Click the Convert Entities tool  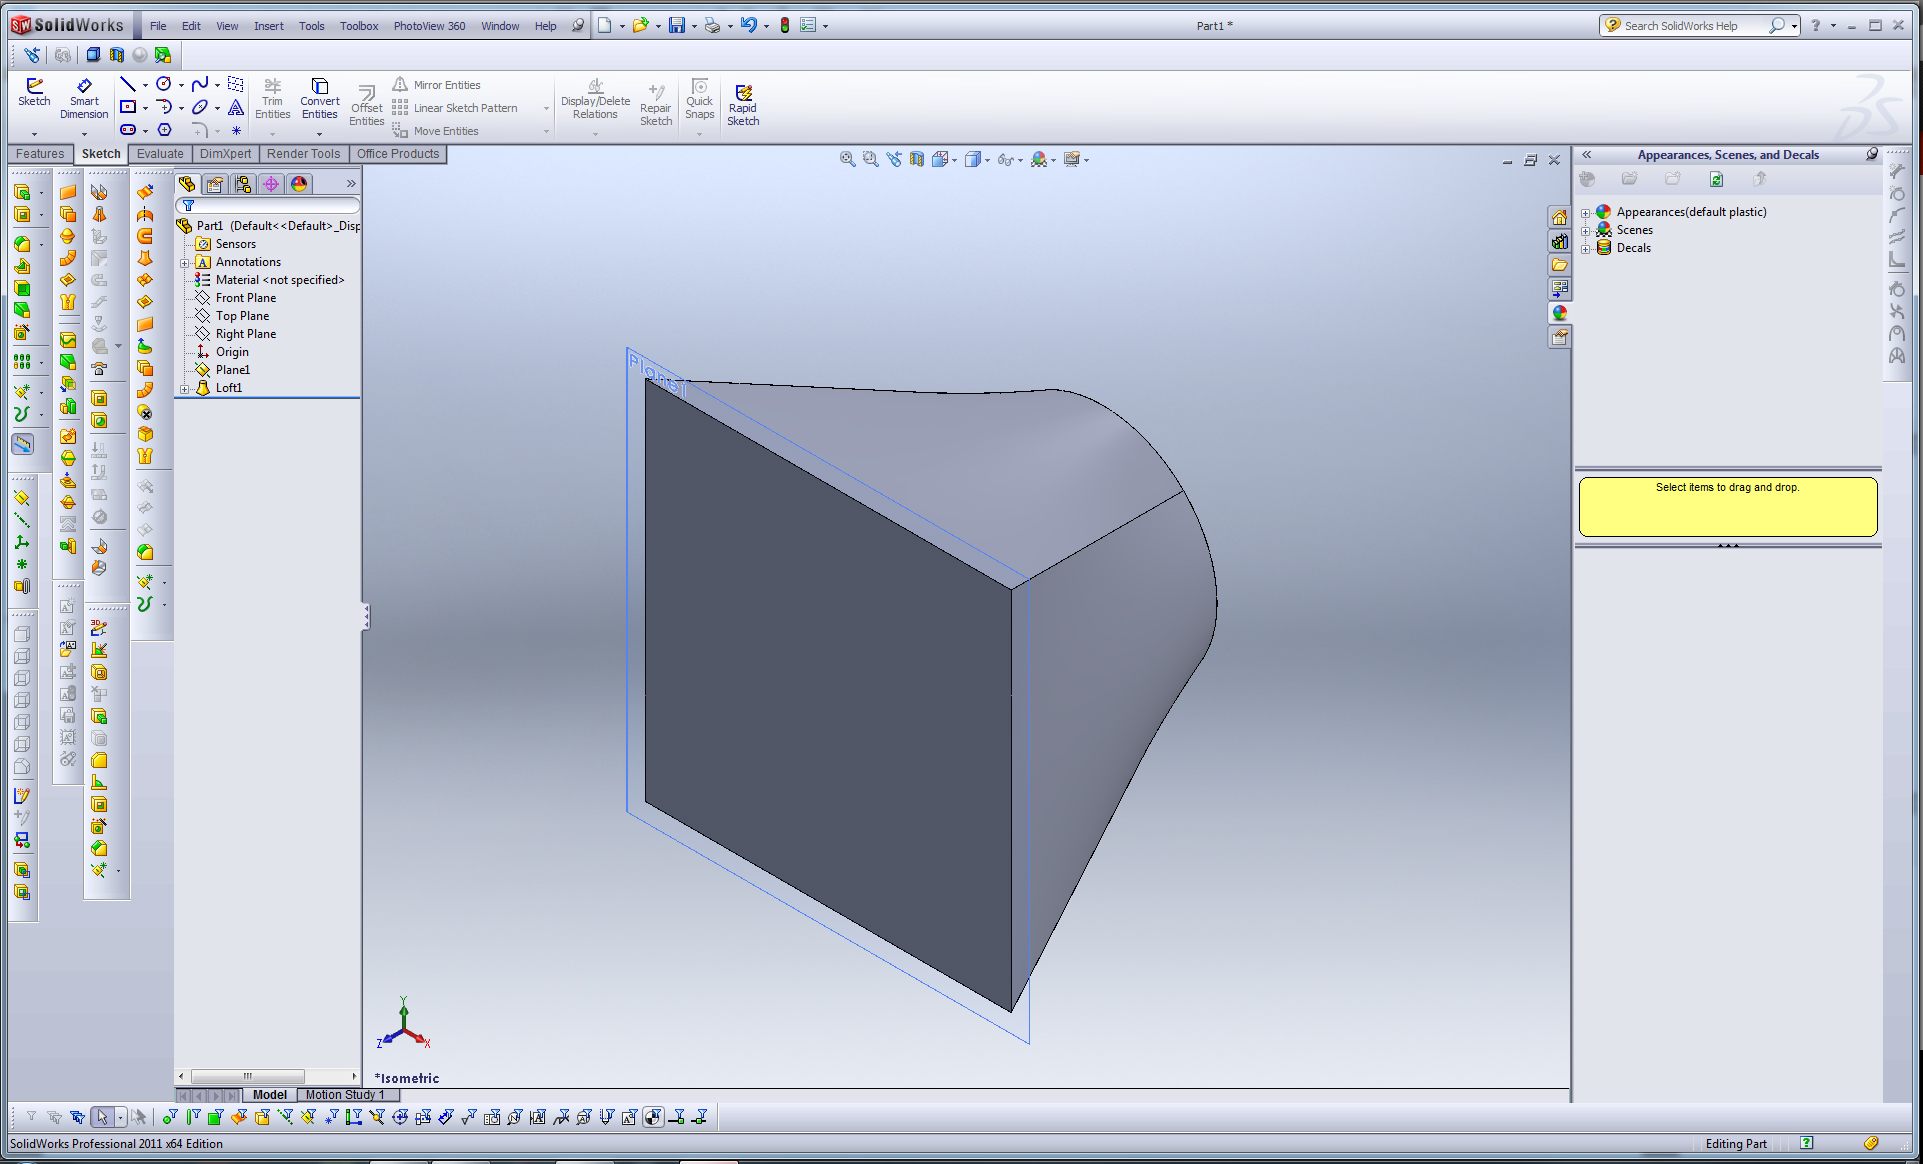320,98
